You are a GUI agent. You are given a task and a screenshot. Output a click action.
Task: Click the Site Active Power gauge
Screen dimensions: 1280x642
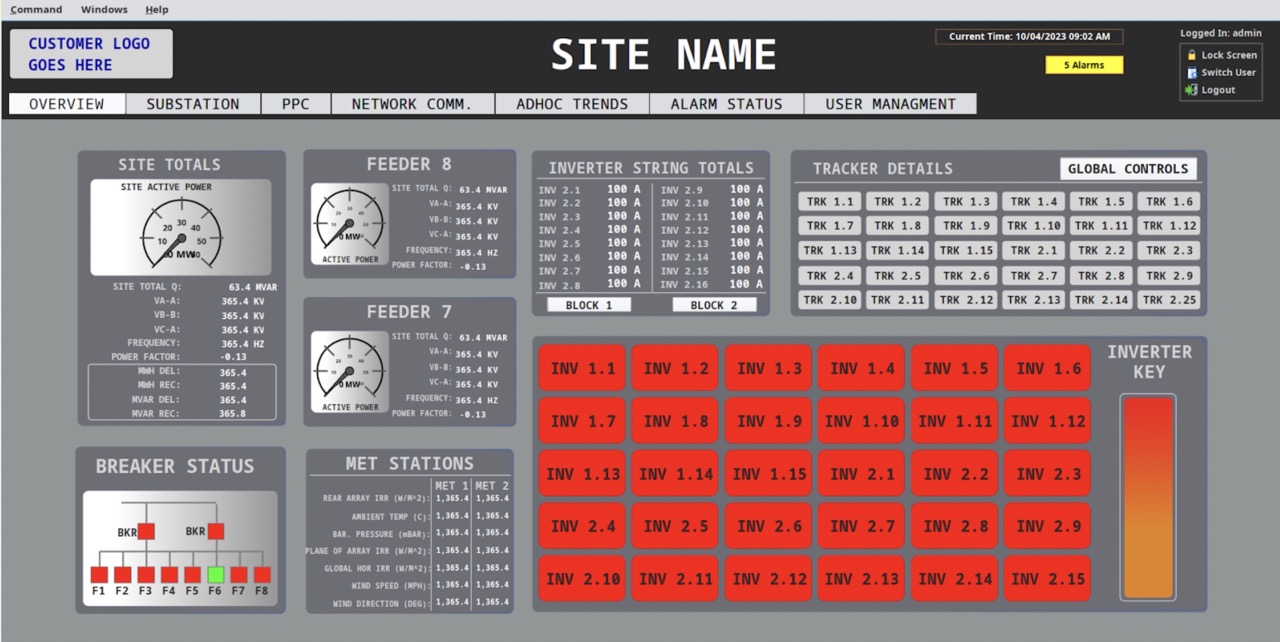pos(180,230)
